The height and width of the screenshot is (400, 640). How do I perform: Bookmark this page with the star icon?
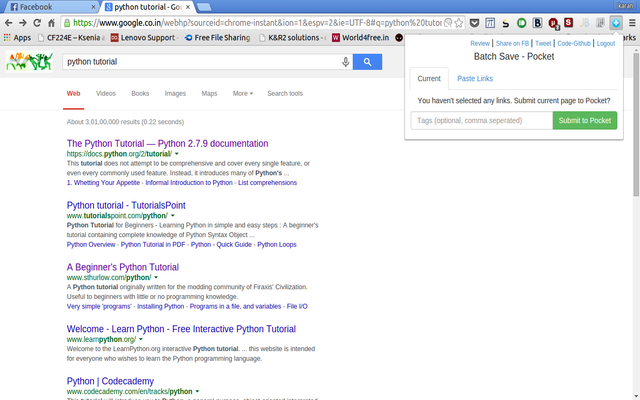click(x=458, y=23)
